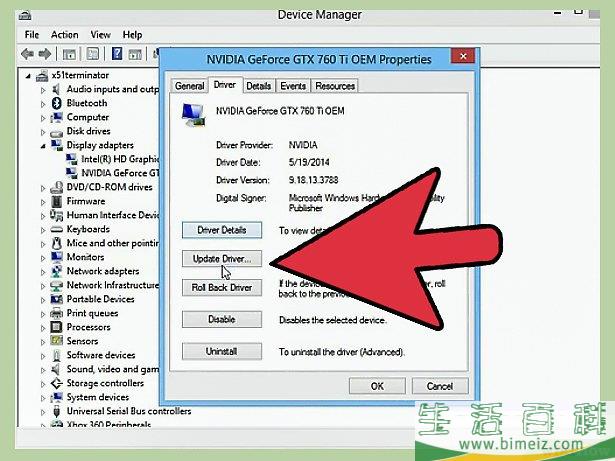Click the x51terminator computer root icon
This screenshot has height=461, width=615.
click(x=42, y=75)
